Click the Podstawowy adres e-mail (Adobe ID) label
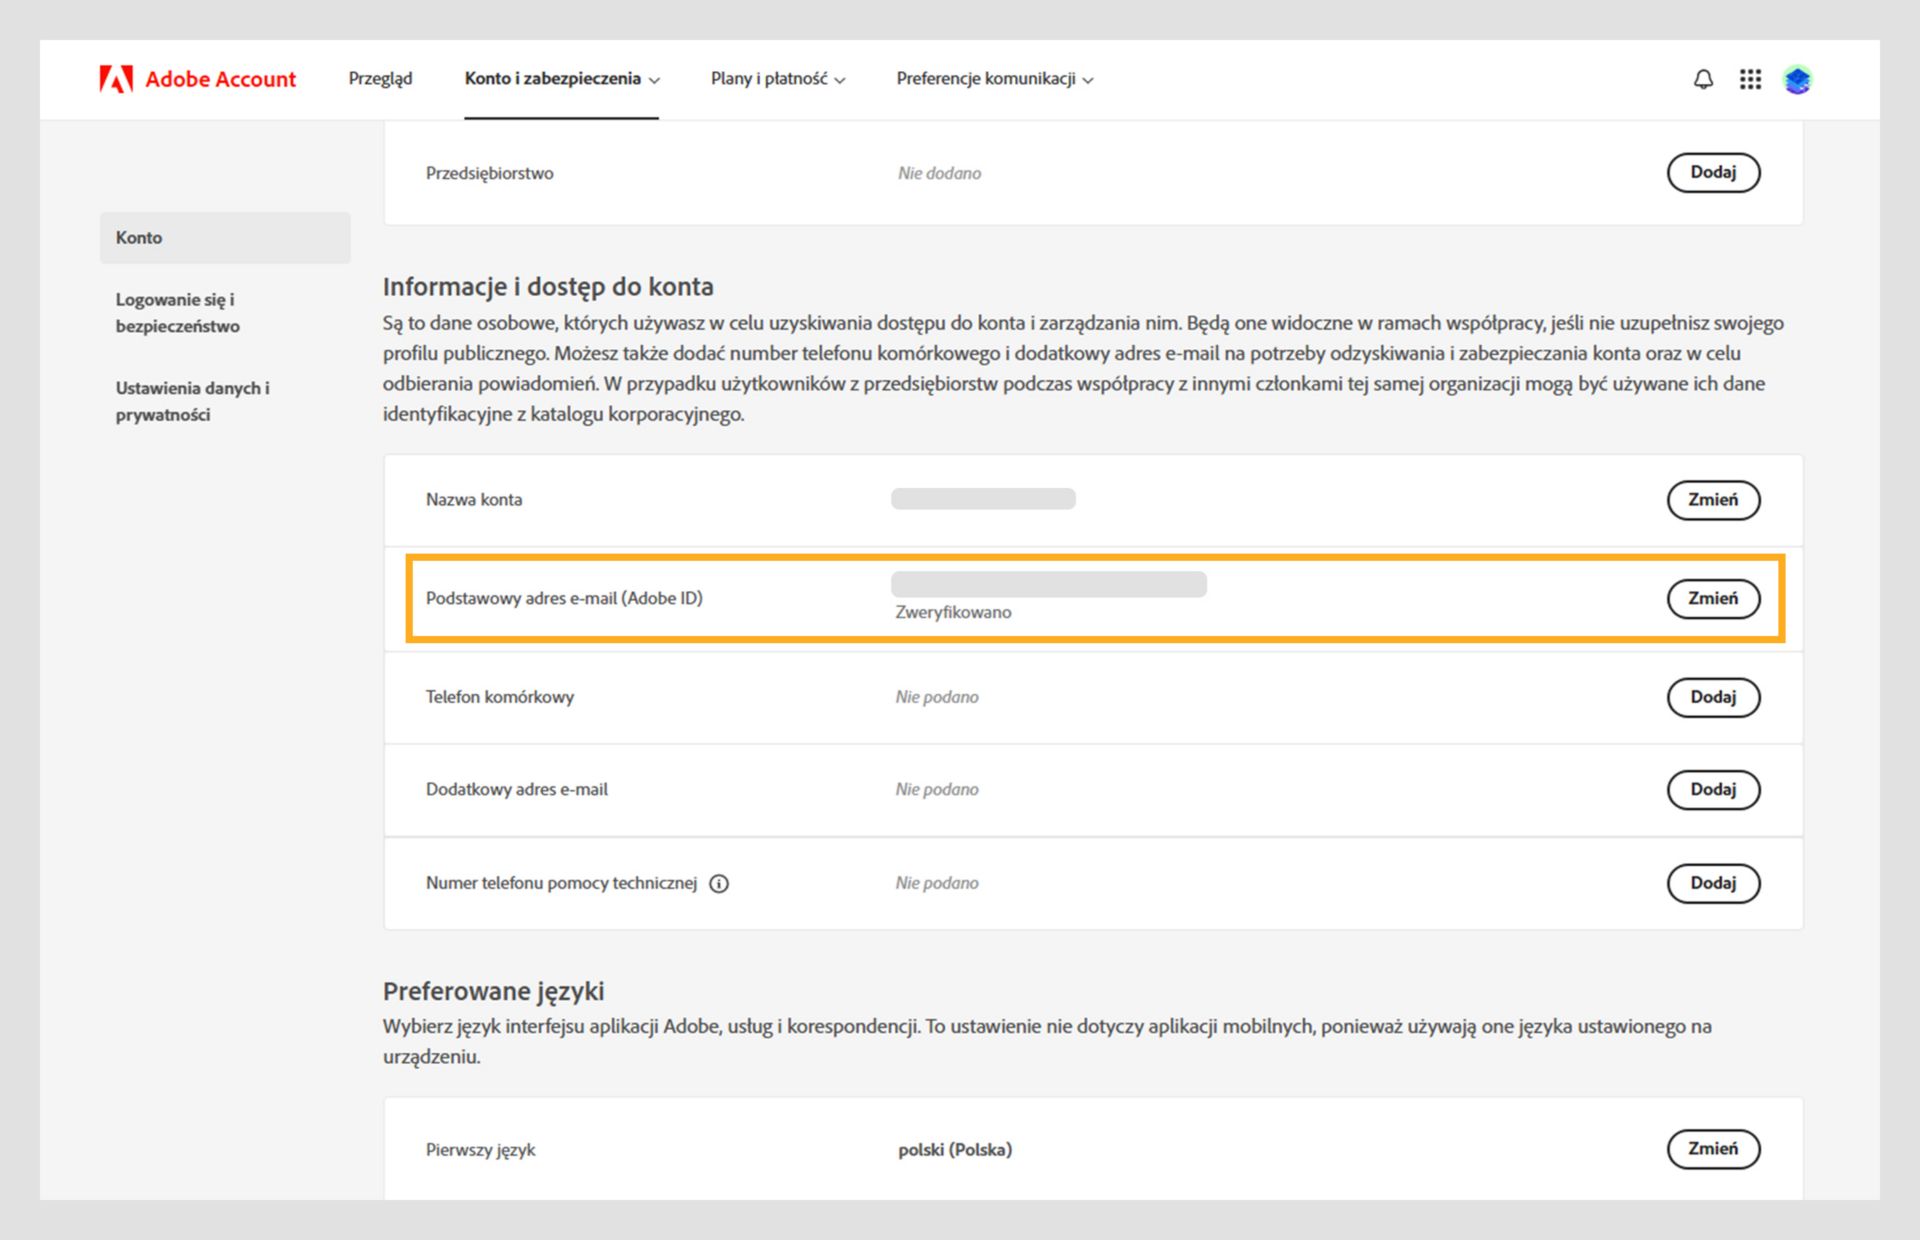Viewport: 1920px width, 1240px height. pyautogui.click(x=564, y=599)
